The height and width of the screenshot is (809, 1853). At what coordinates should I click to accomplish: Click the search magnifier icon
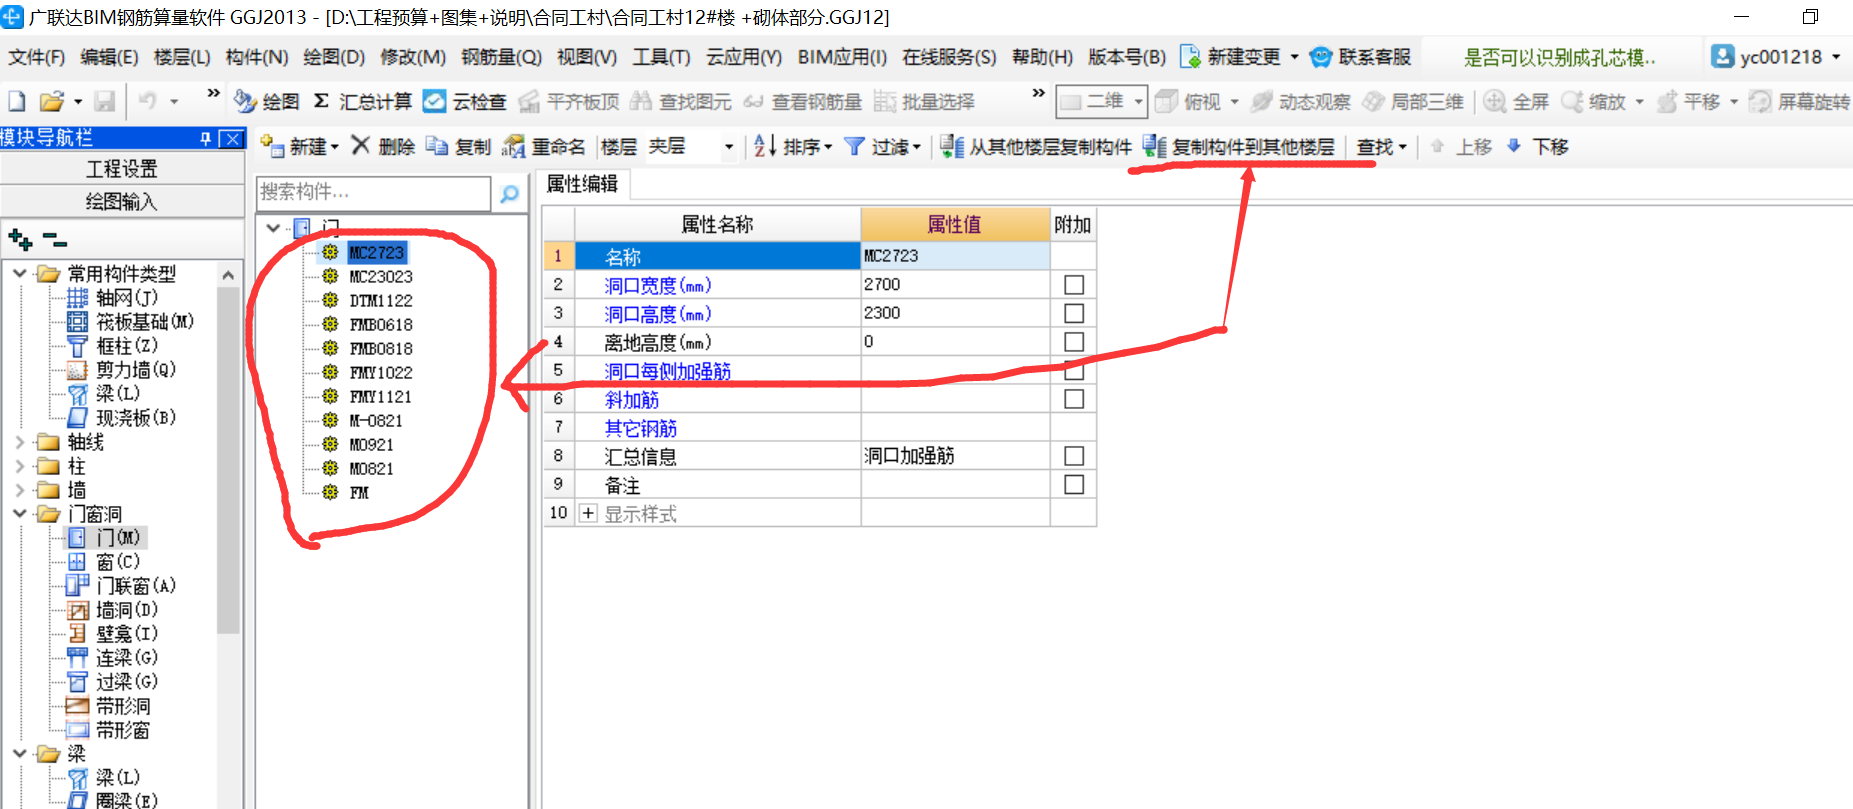click(509, 193)
